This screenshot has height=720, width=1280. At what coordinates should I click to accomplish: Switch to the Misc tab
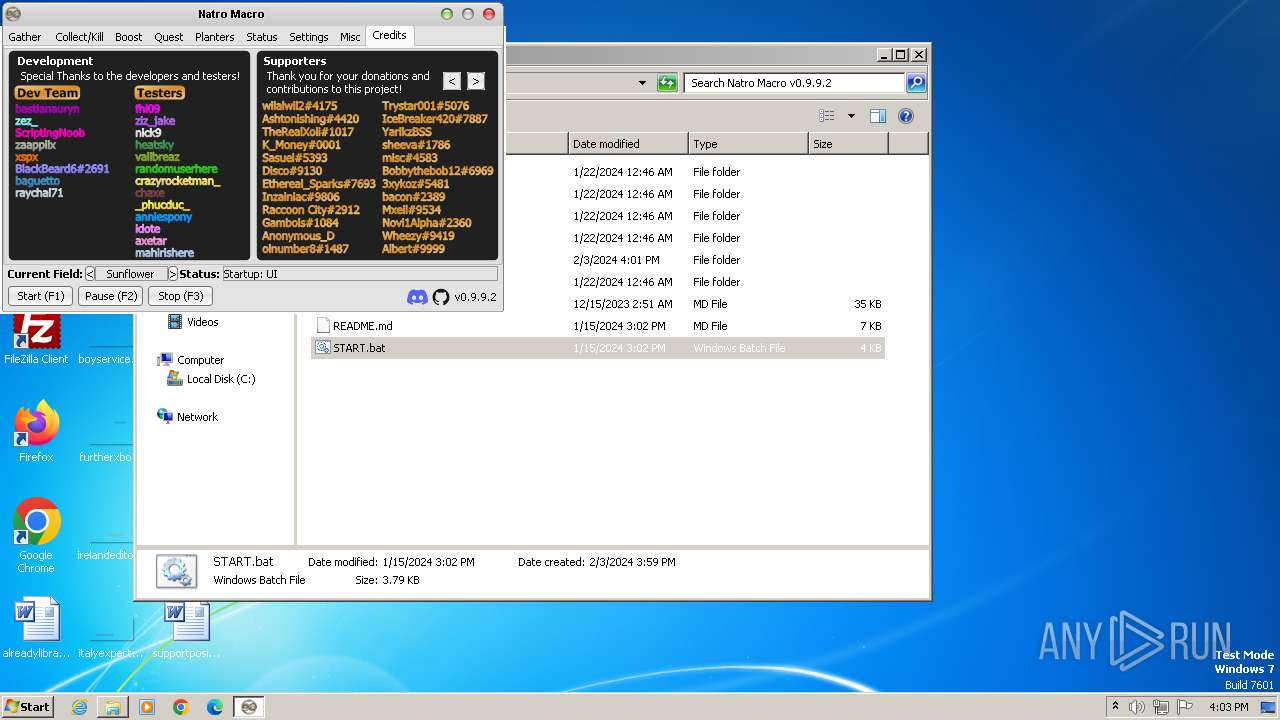350,37
